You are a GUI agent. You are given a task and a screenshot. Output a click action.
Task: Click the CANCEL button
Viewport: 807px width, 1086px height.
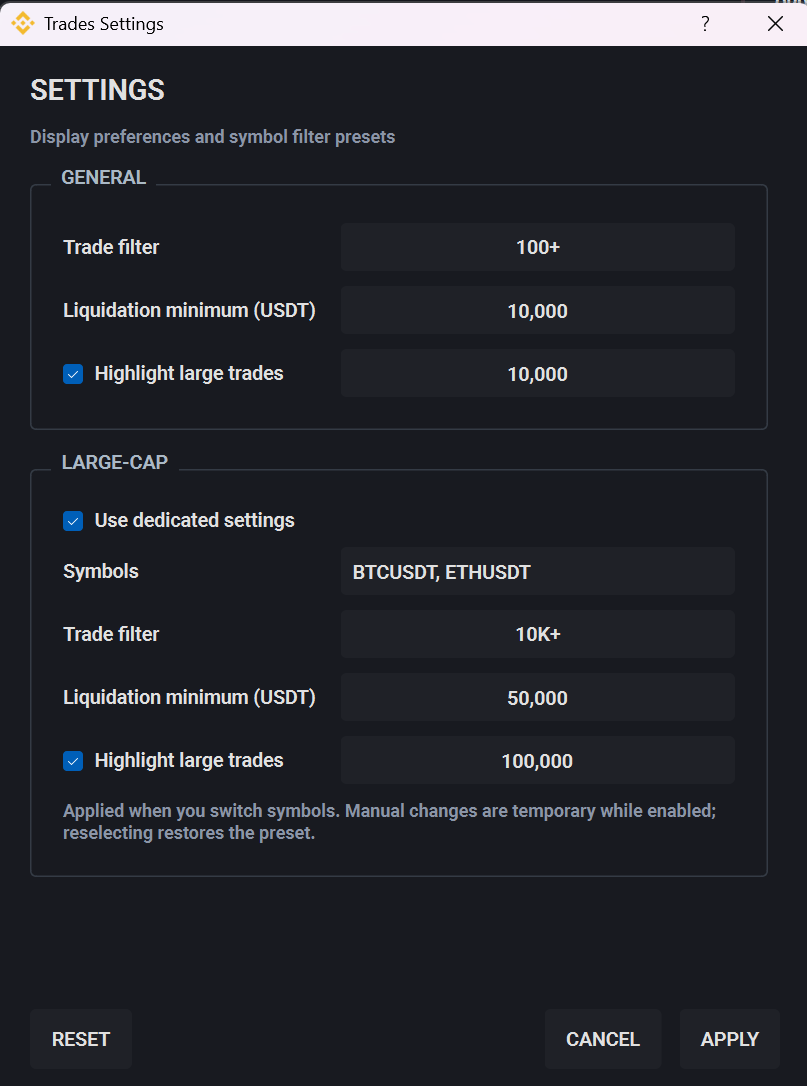603,1039
